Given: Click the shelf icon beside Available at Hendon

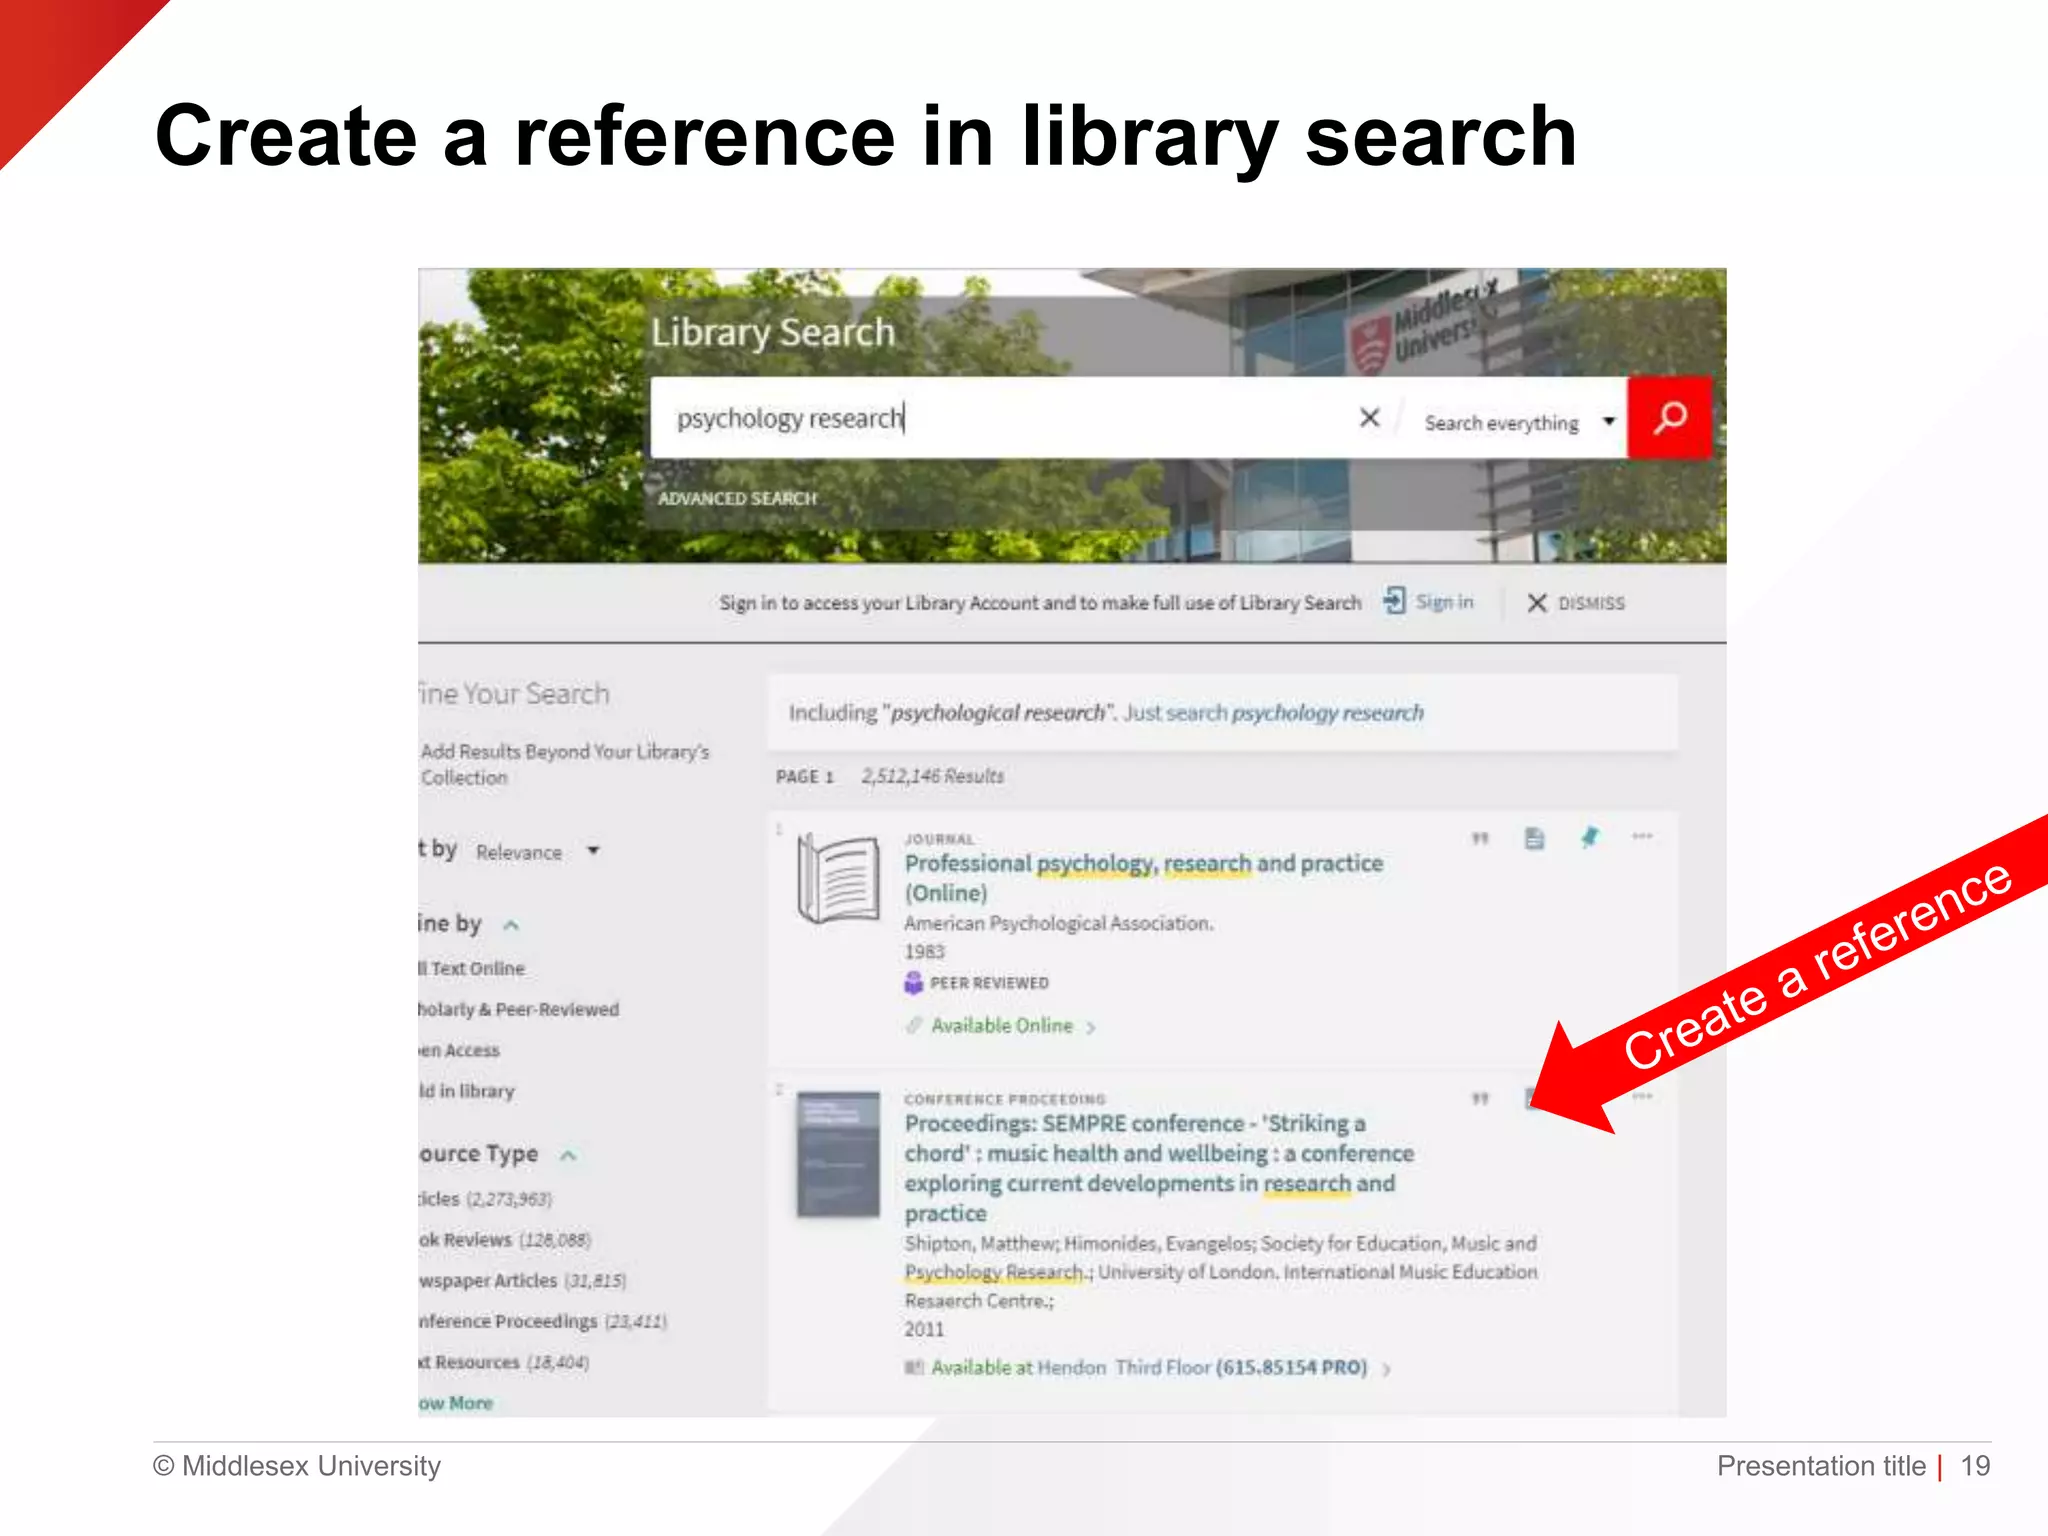Looking at the screenshot, I should point(914,1367).
